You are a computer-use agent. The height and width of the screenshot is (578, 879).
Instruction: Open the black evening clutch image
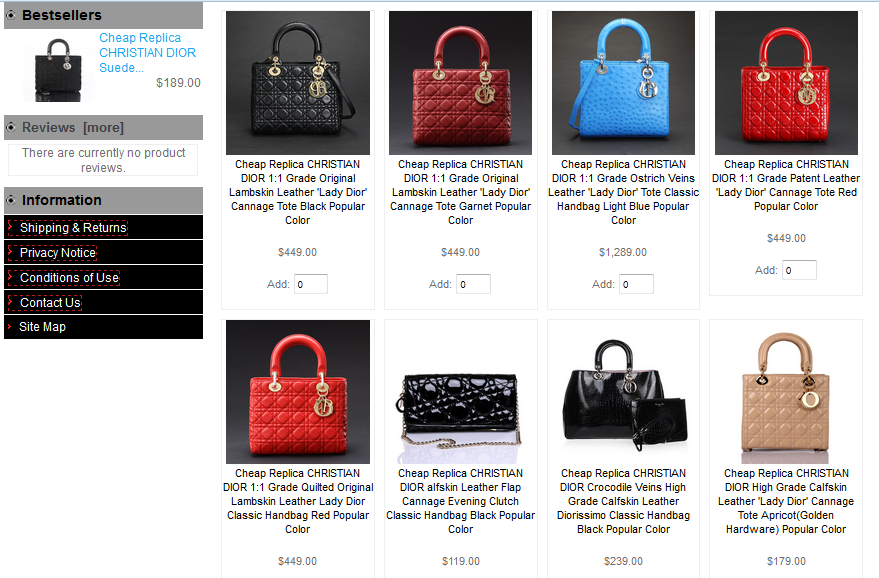click(x=460, y=392)
